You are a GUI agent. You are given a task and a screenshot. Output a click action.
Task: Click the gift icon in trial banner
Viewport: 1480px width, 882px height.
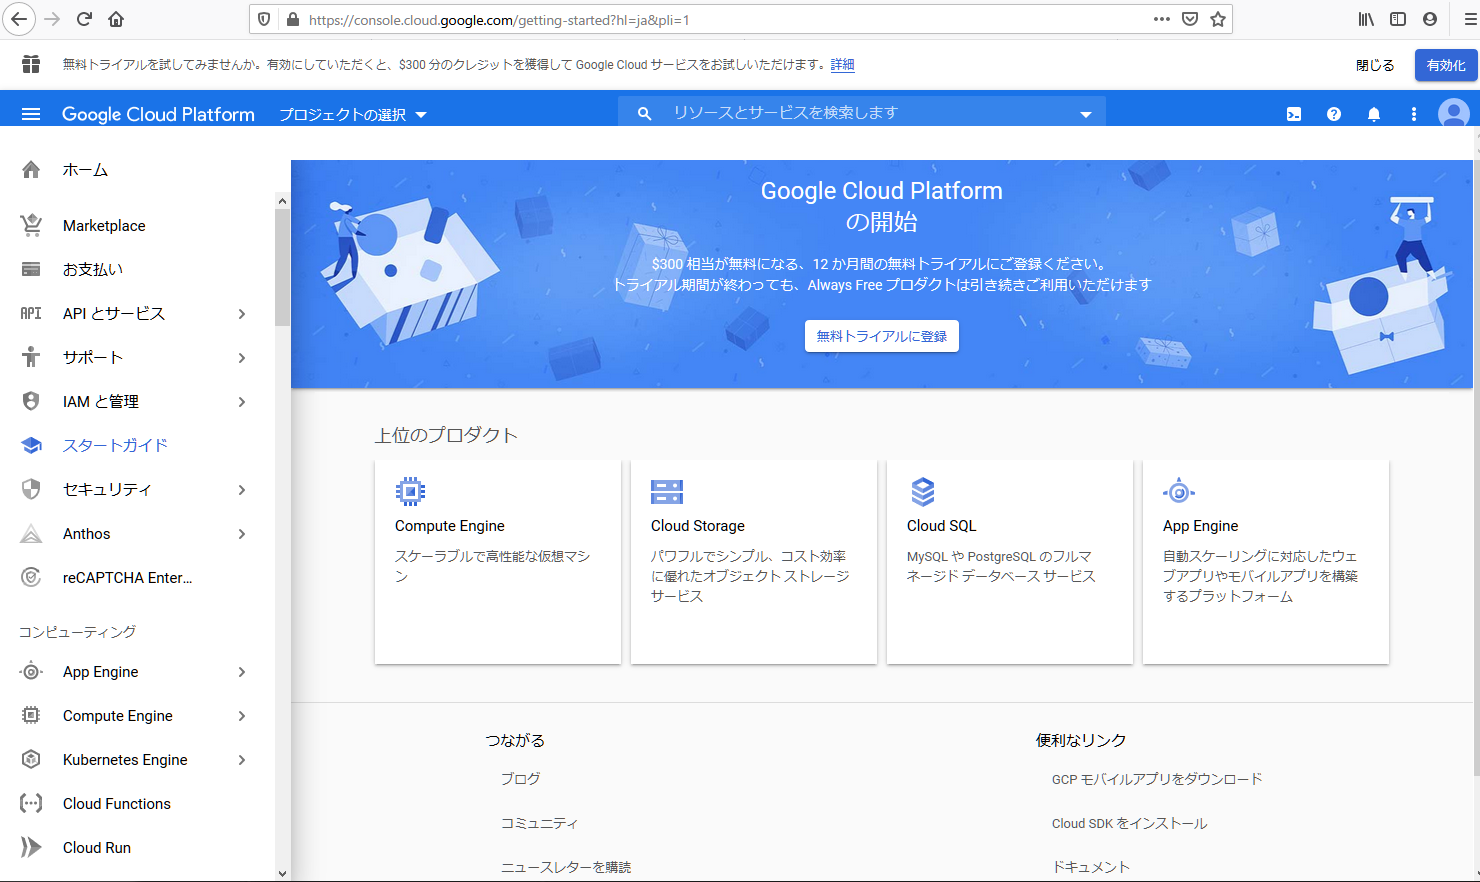click(31, 64)
